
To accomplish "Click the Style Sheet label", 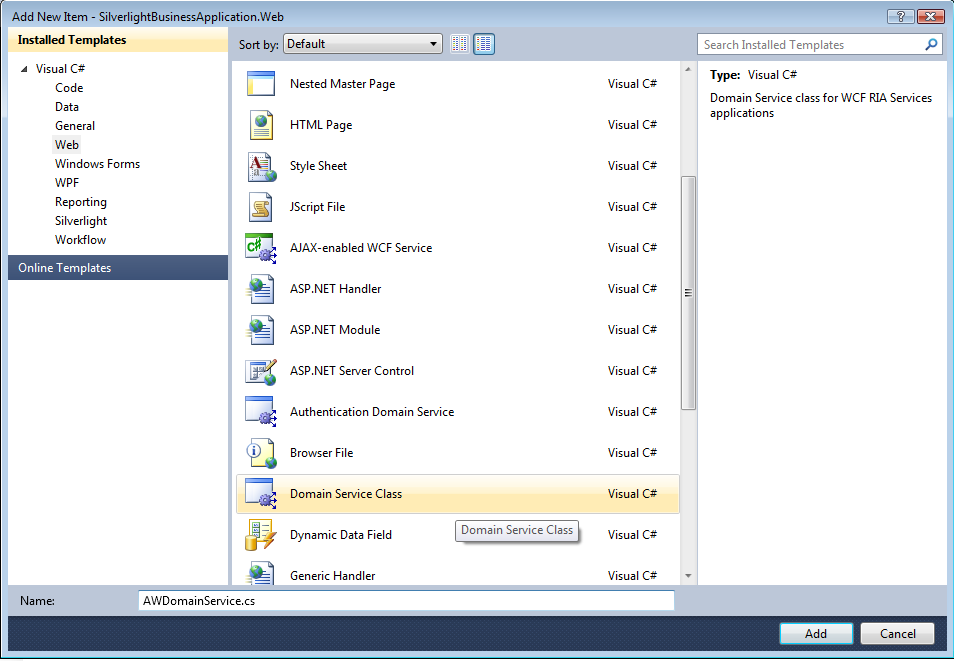I will (x=318, y=166).
